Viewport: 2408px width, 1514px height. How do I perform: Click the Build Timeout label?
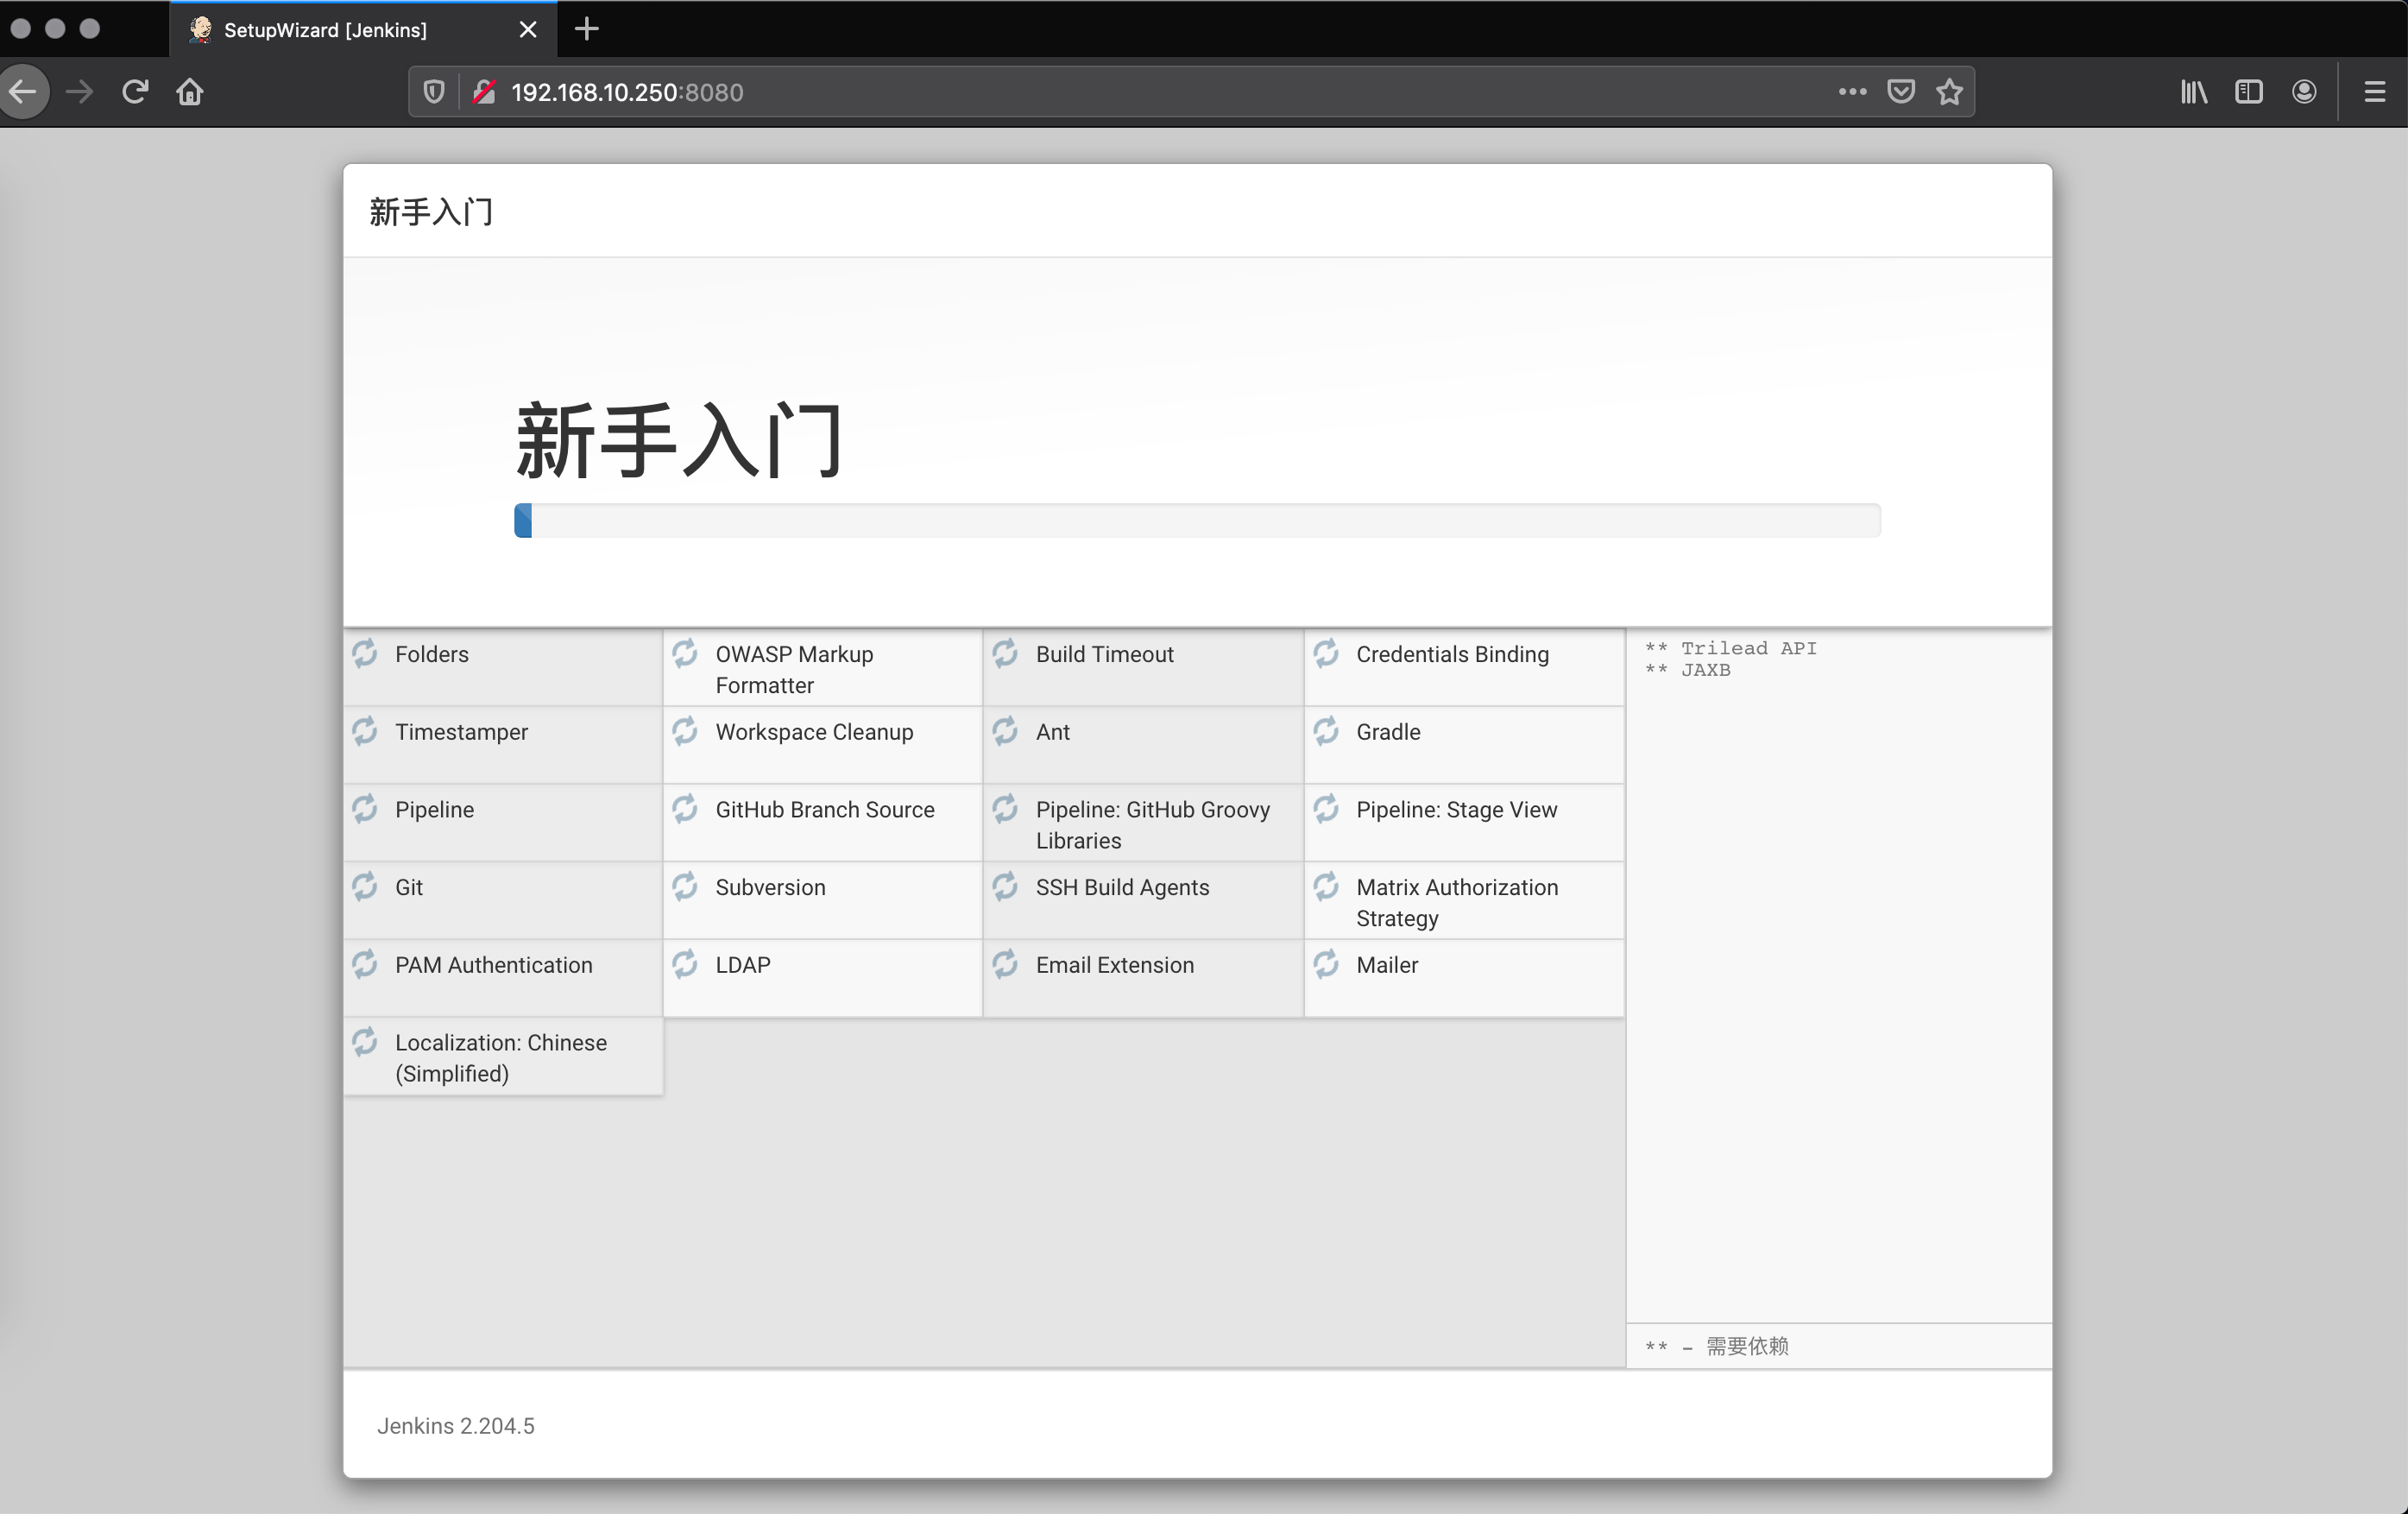1104,654
